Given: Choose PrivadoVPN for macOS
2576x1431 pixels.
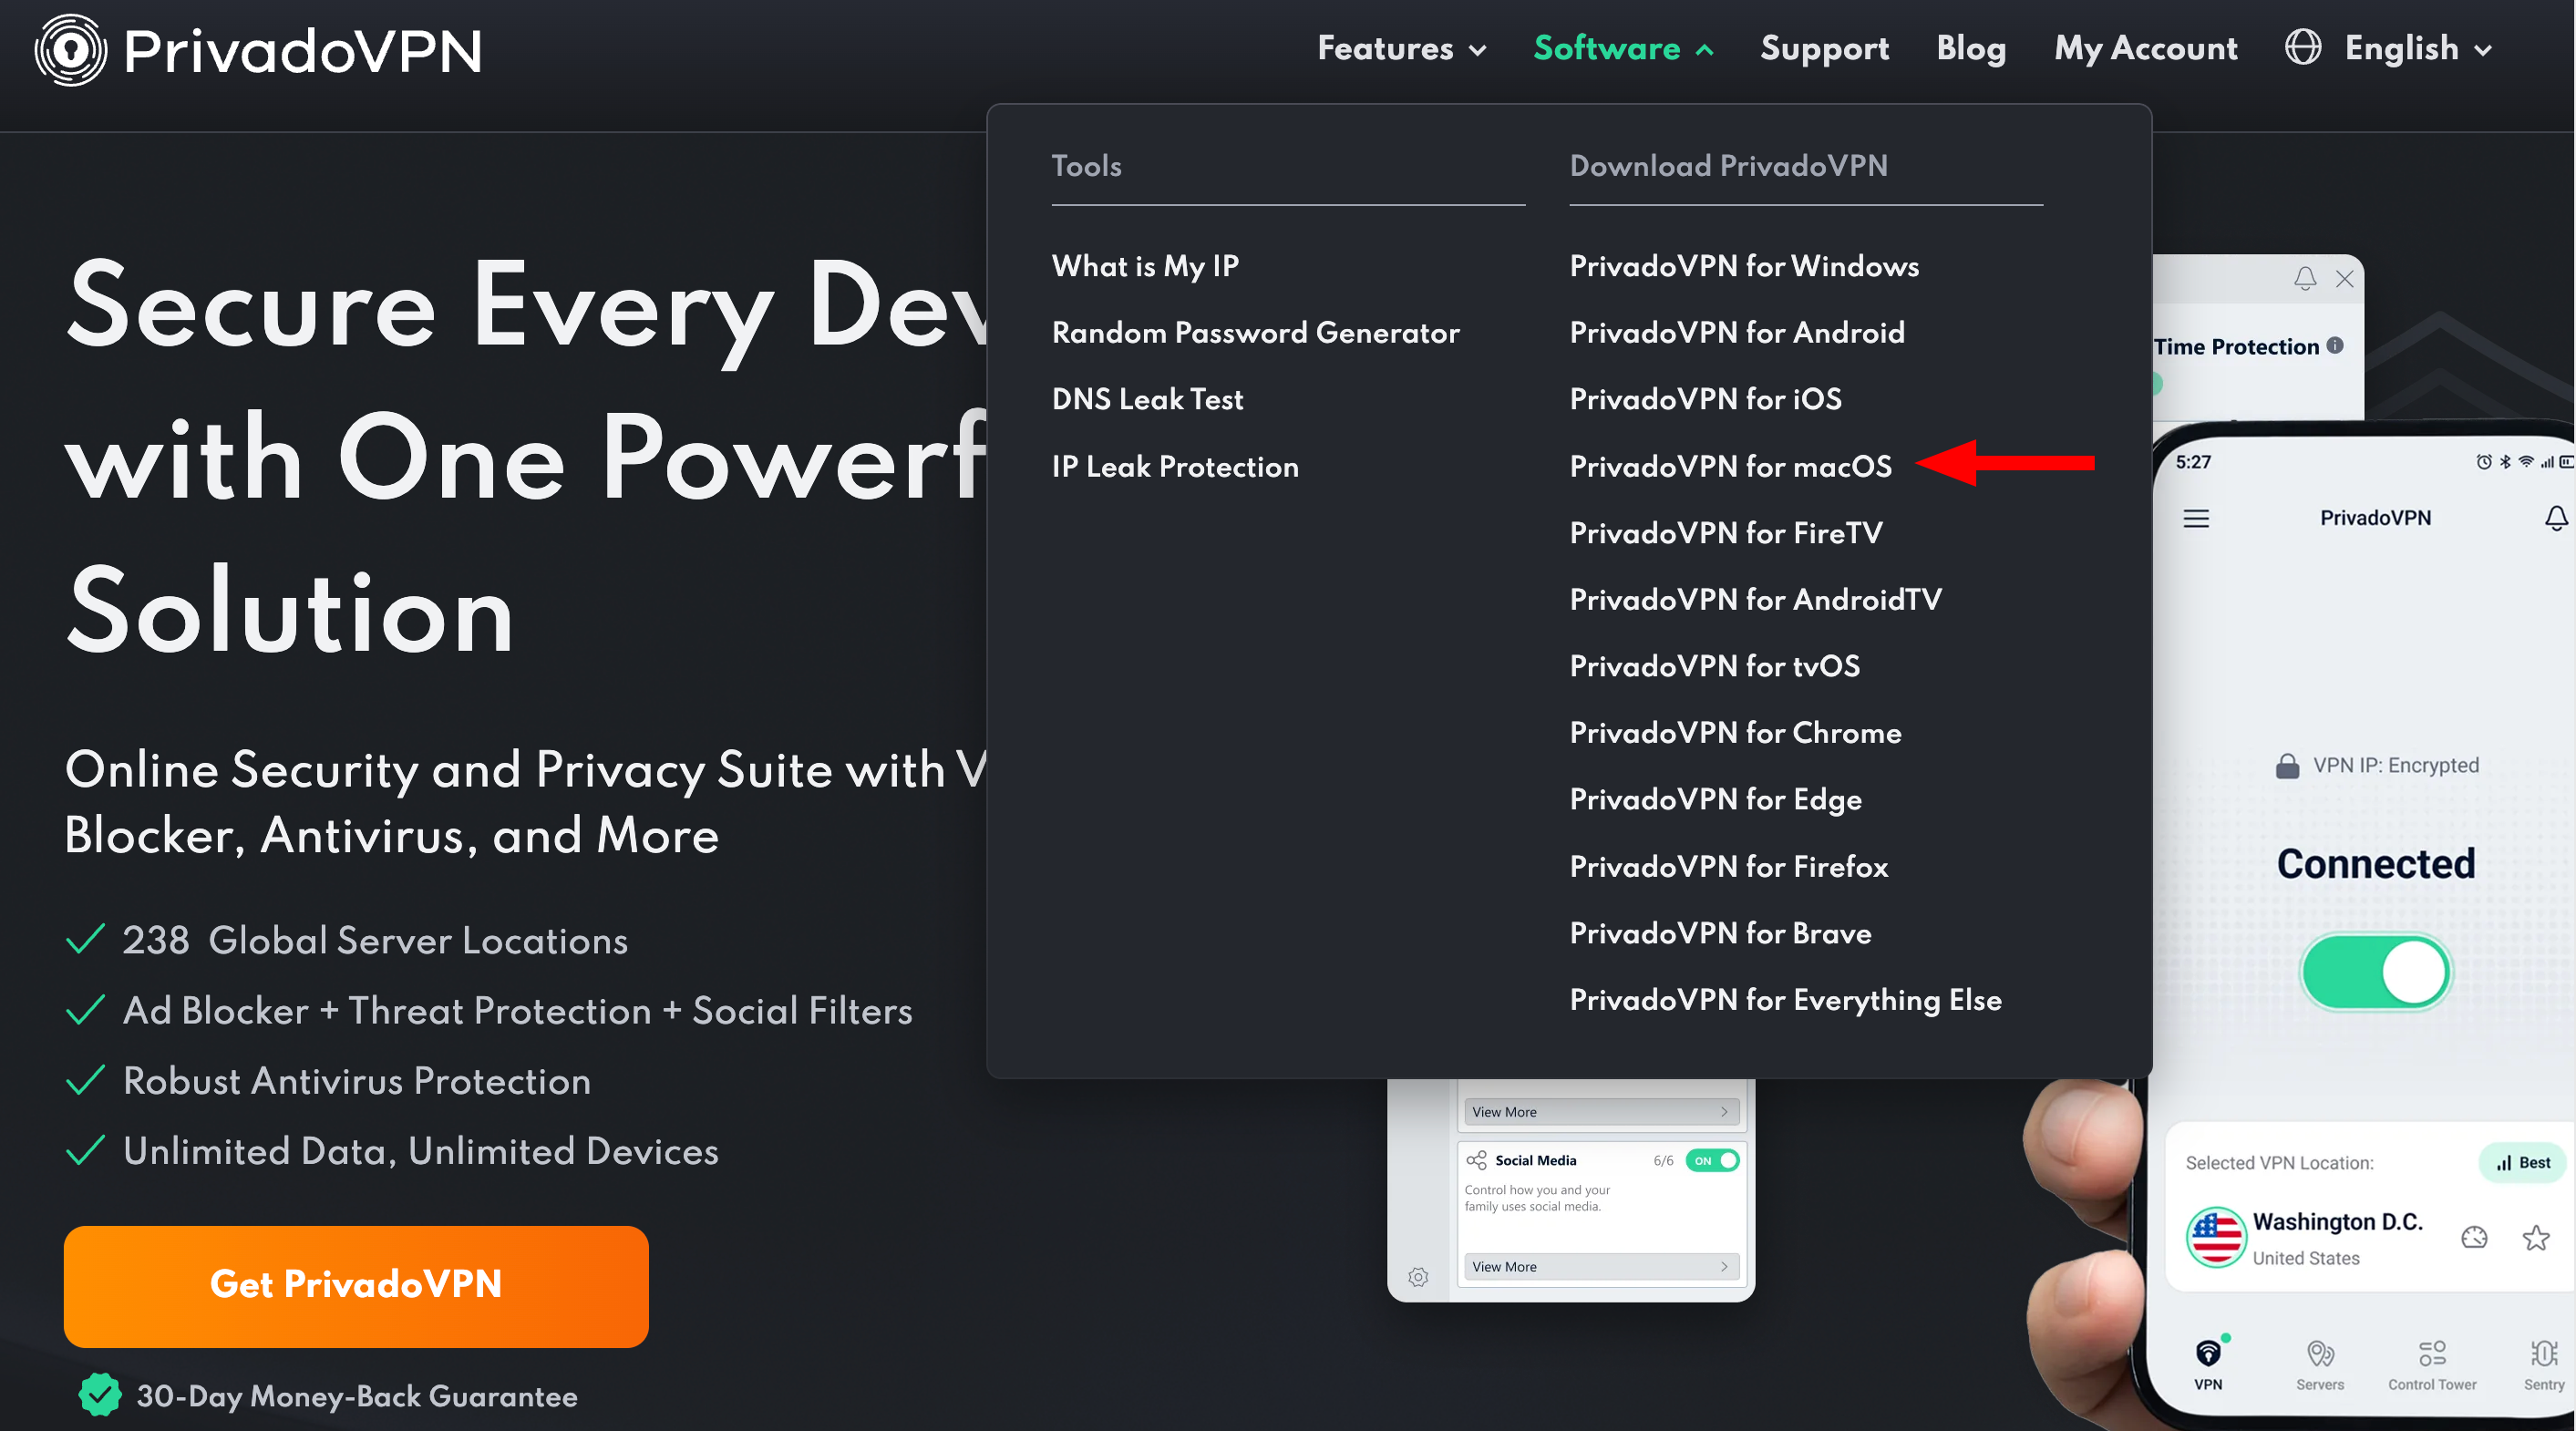Looking at the screenshot, I should [1730, 466].
